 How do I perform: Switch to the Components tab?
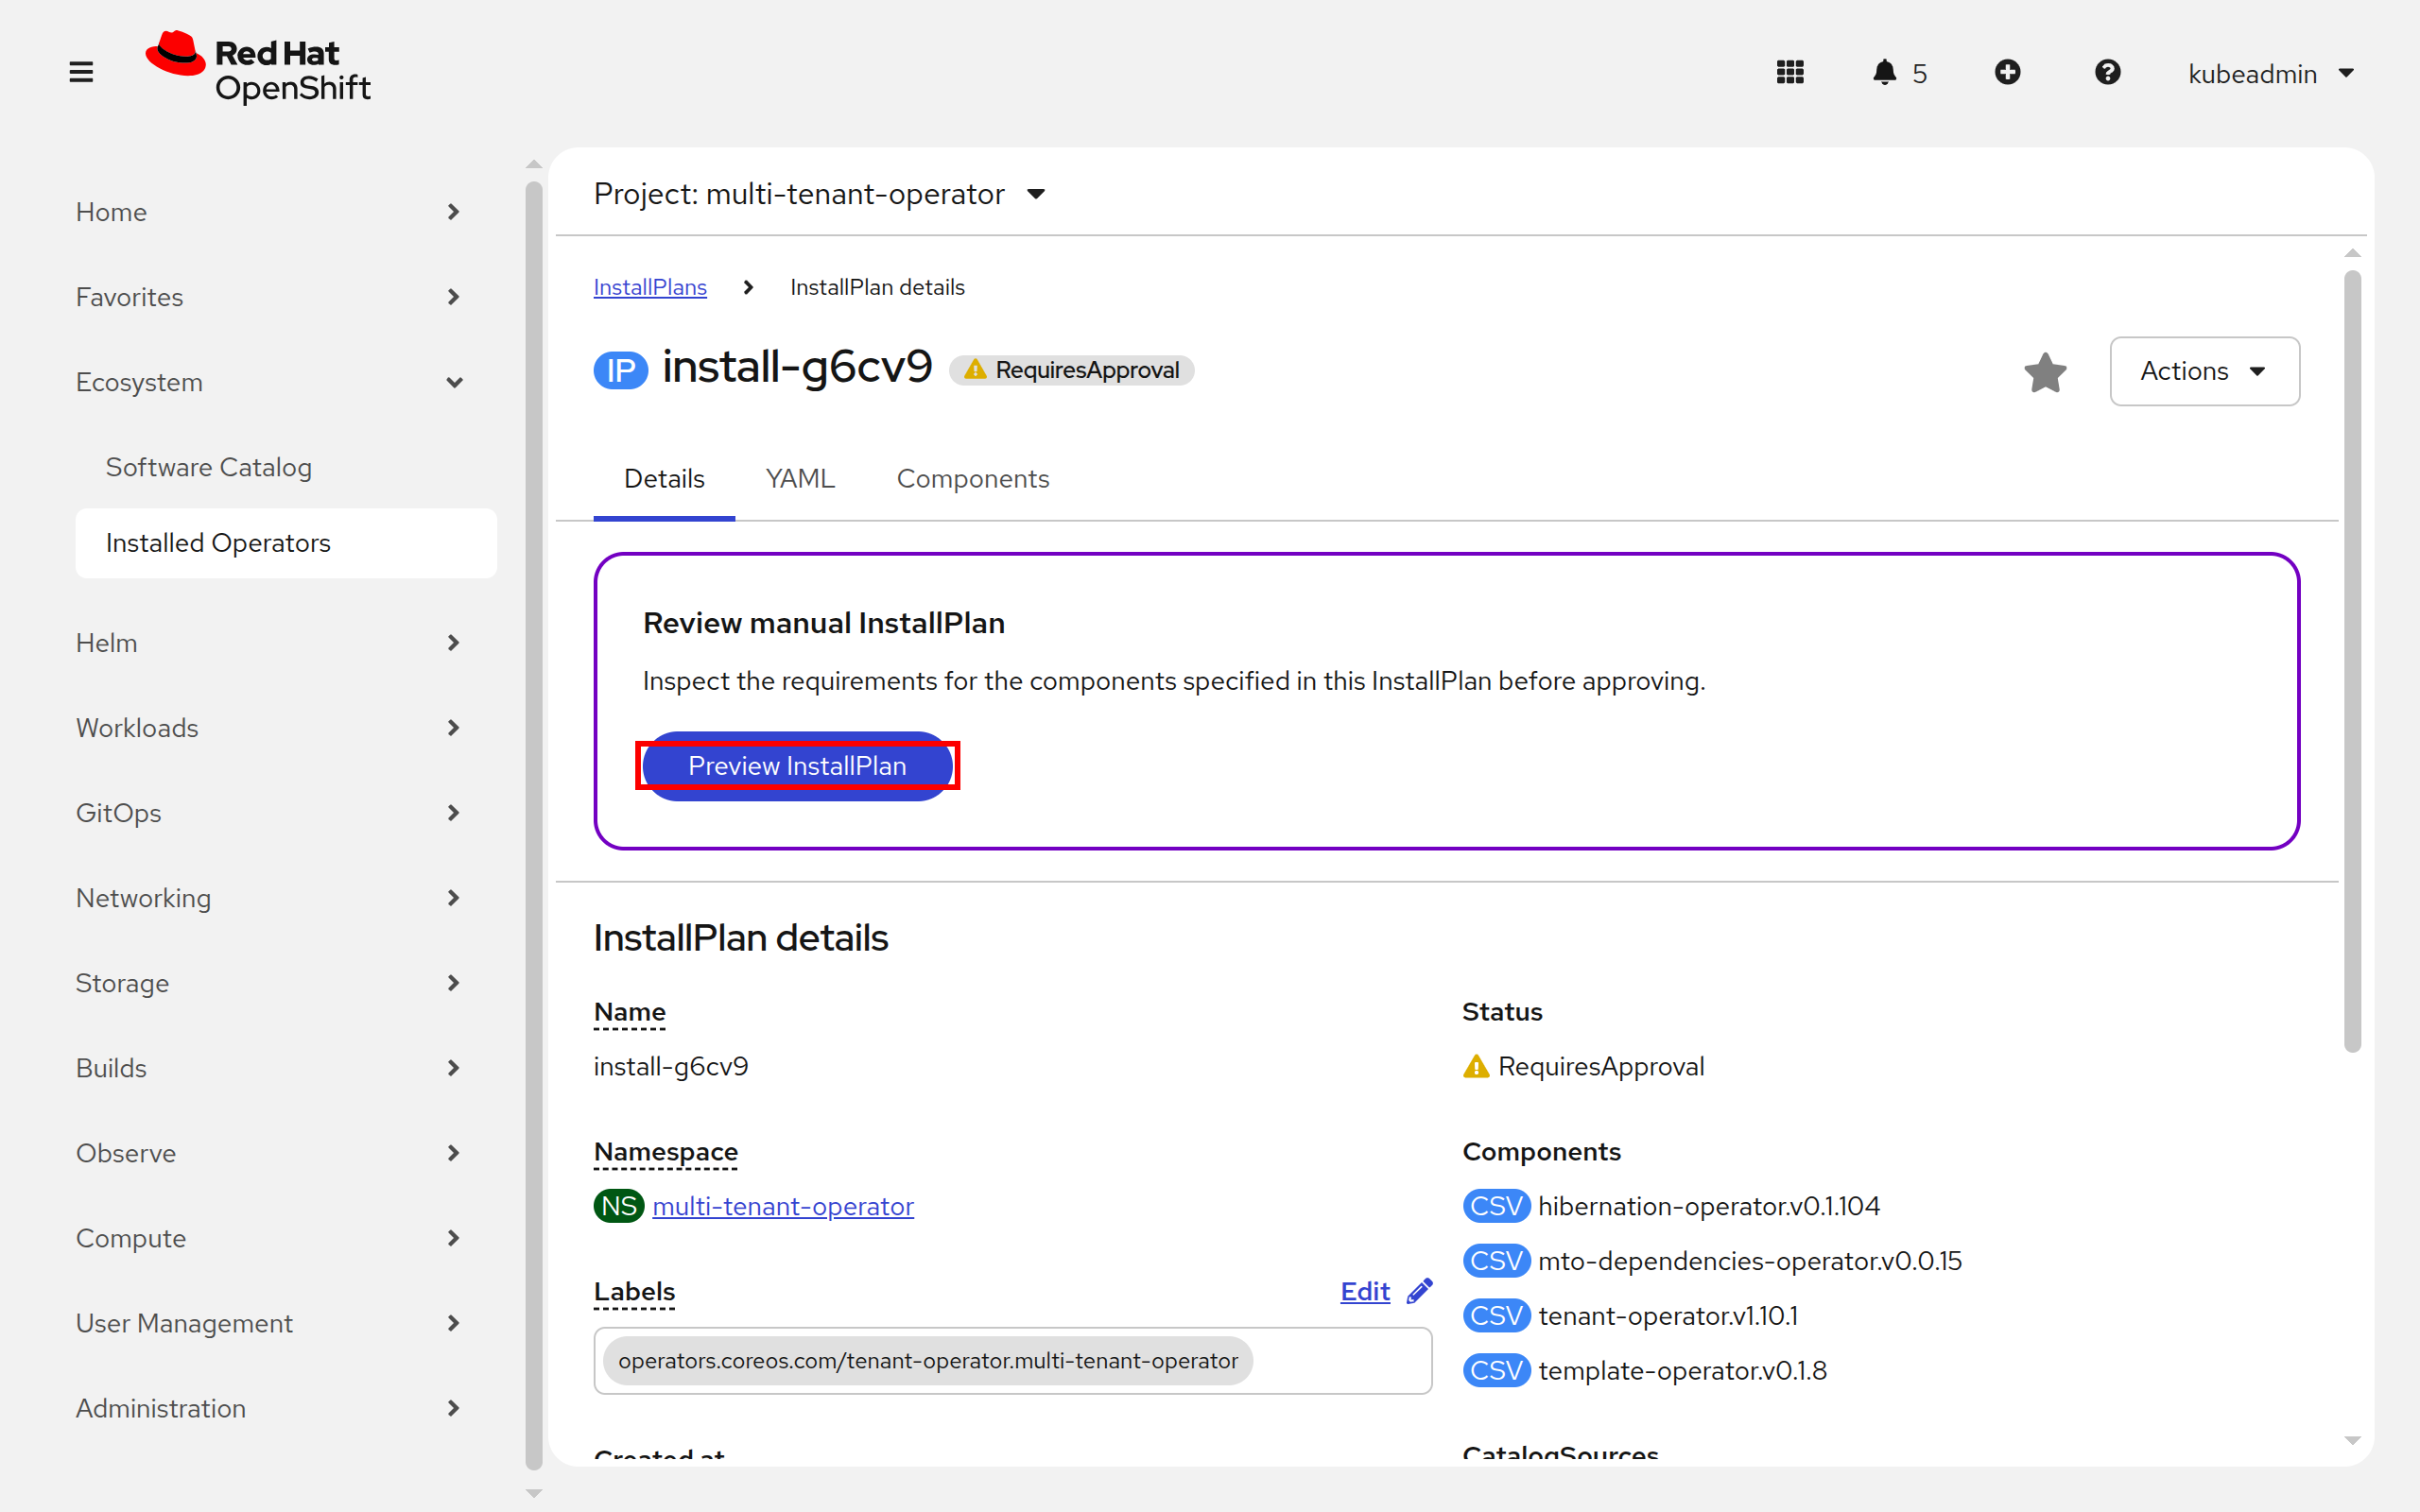click(972, 479)
